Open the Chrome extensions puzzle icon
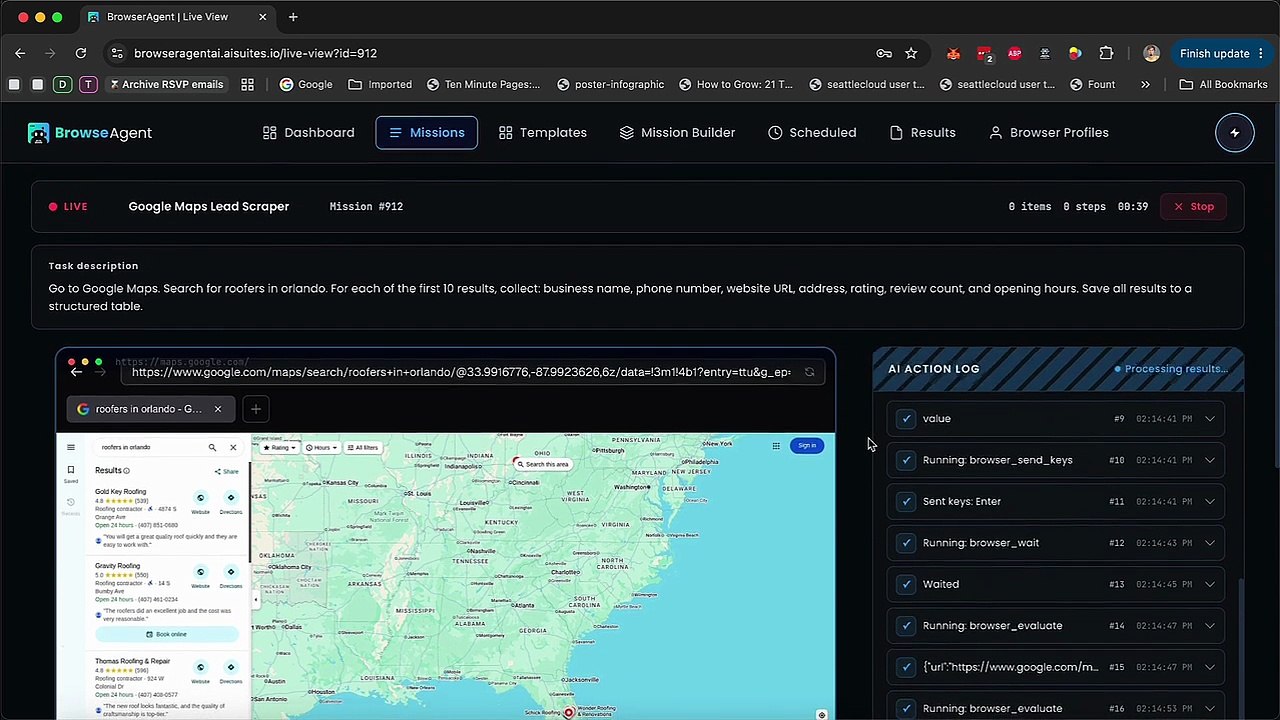This screenshot has height=720, width=1280. coord(1106,53)
